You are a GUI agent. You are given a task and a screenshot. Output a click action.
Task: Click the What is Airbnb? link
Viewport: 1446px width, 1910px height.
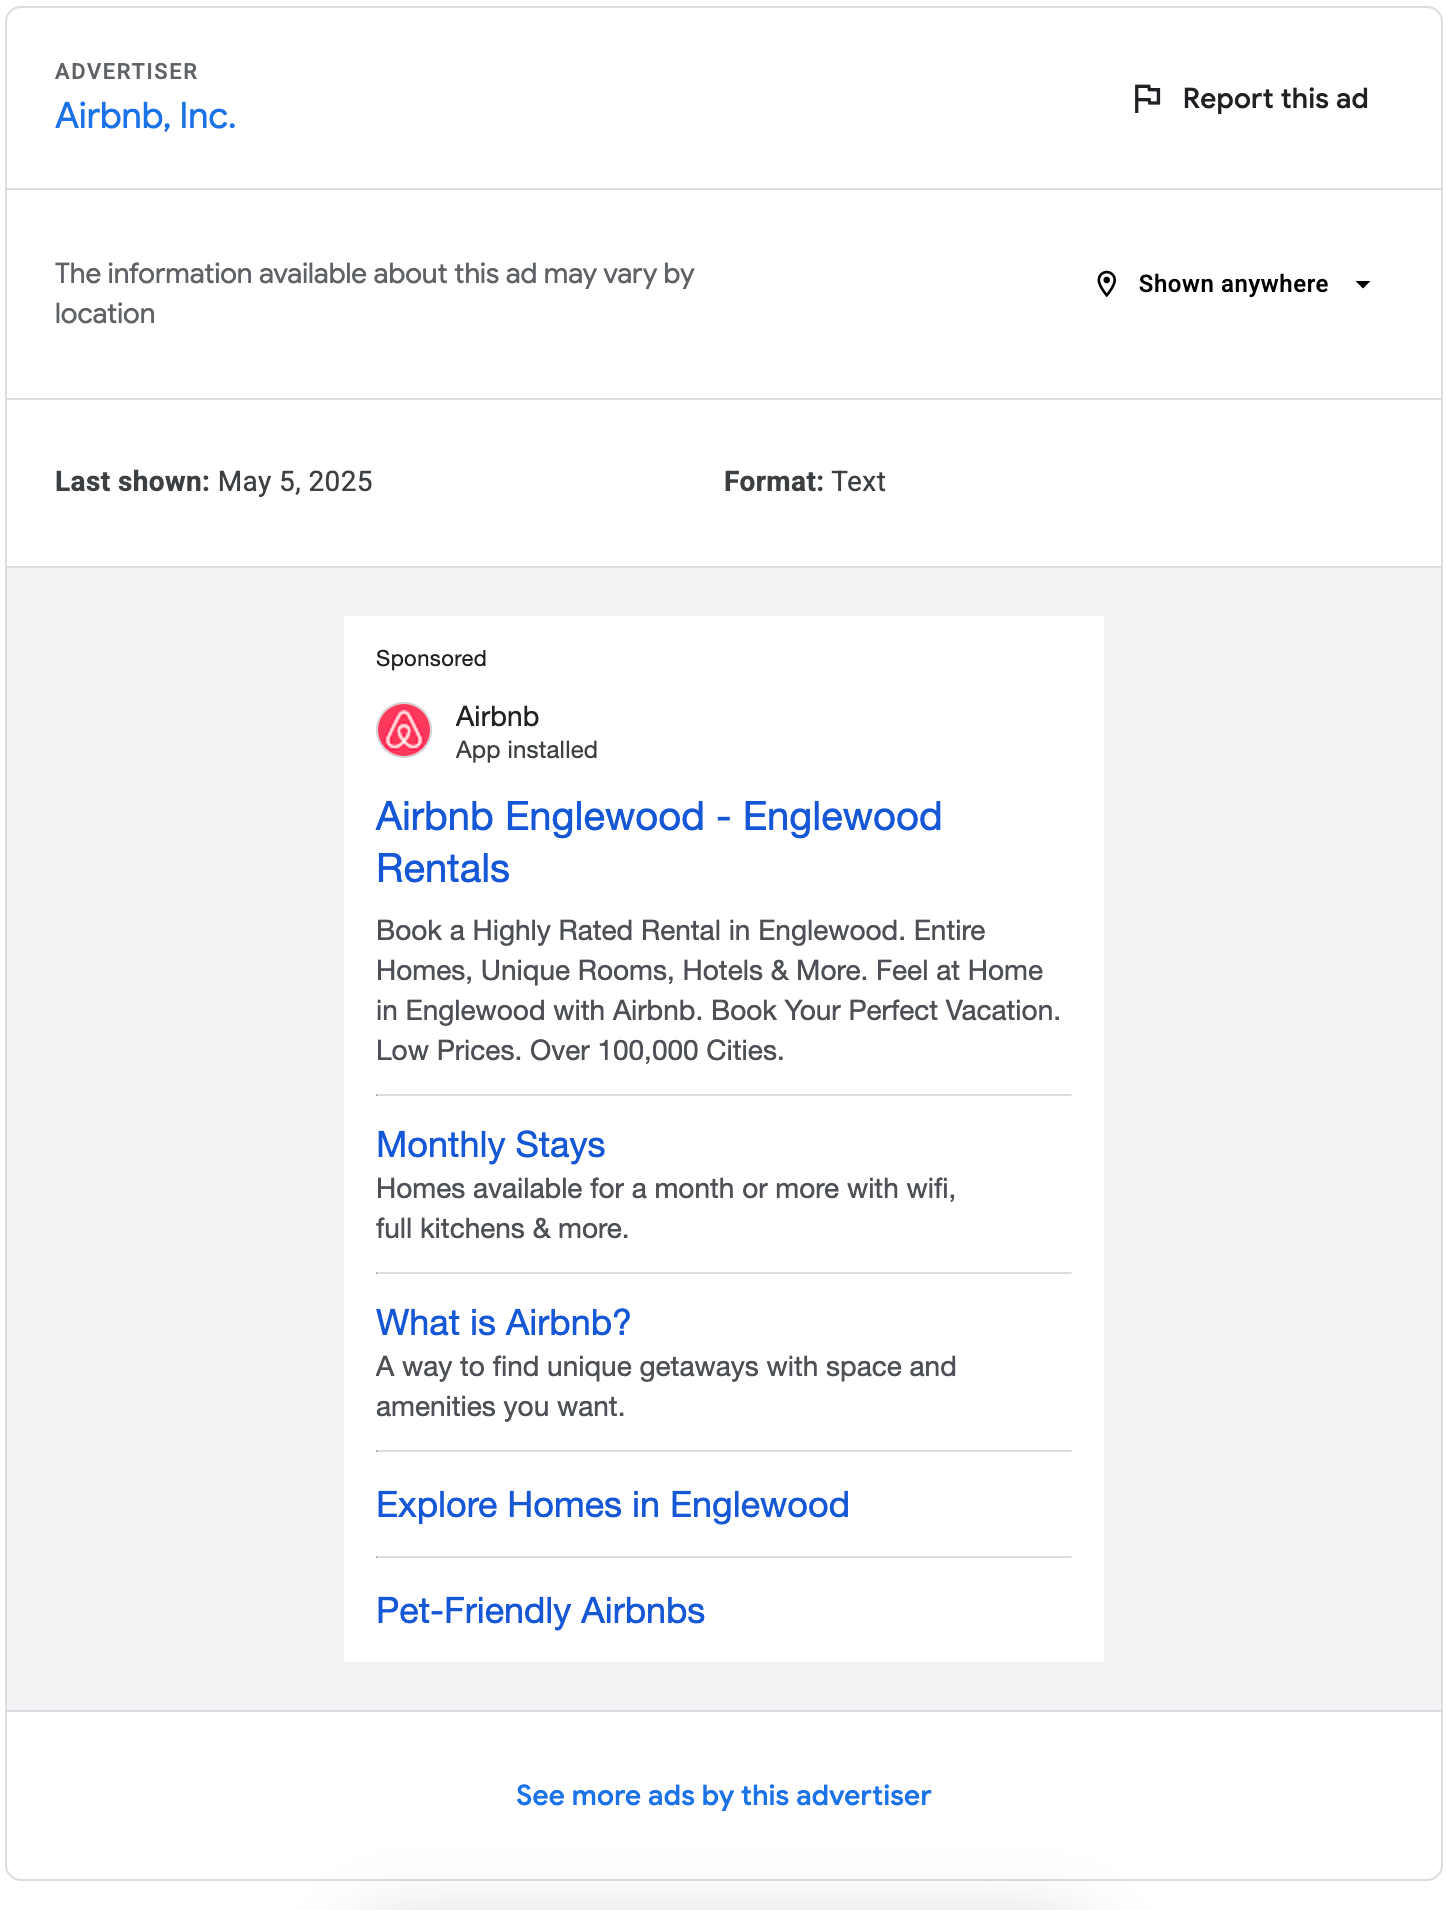click(x=503, y=1322)
